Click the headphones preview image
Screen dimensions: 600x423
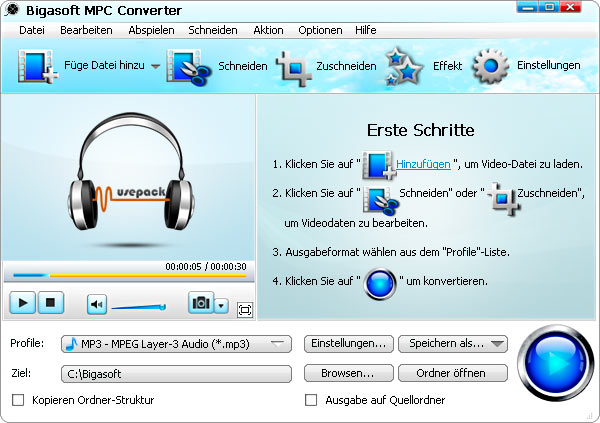131,172
